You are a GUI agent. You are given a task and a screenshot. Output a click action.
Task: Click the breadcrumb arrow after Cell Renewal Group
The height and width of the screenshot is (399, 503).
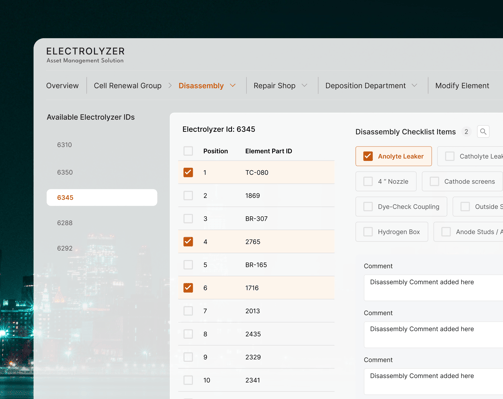[x=170, y=86]
